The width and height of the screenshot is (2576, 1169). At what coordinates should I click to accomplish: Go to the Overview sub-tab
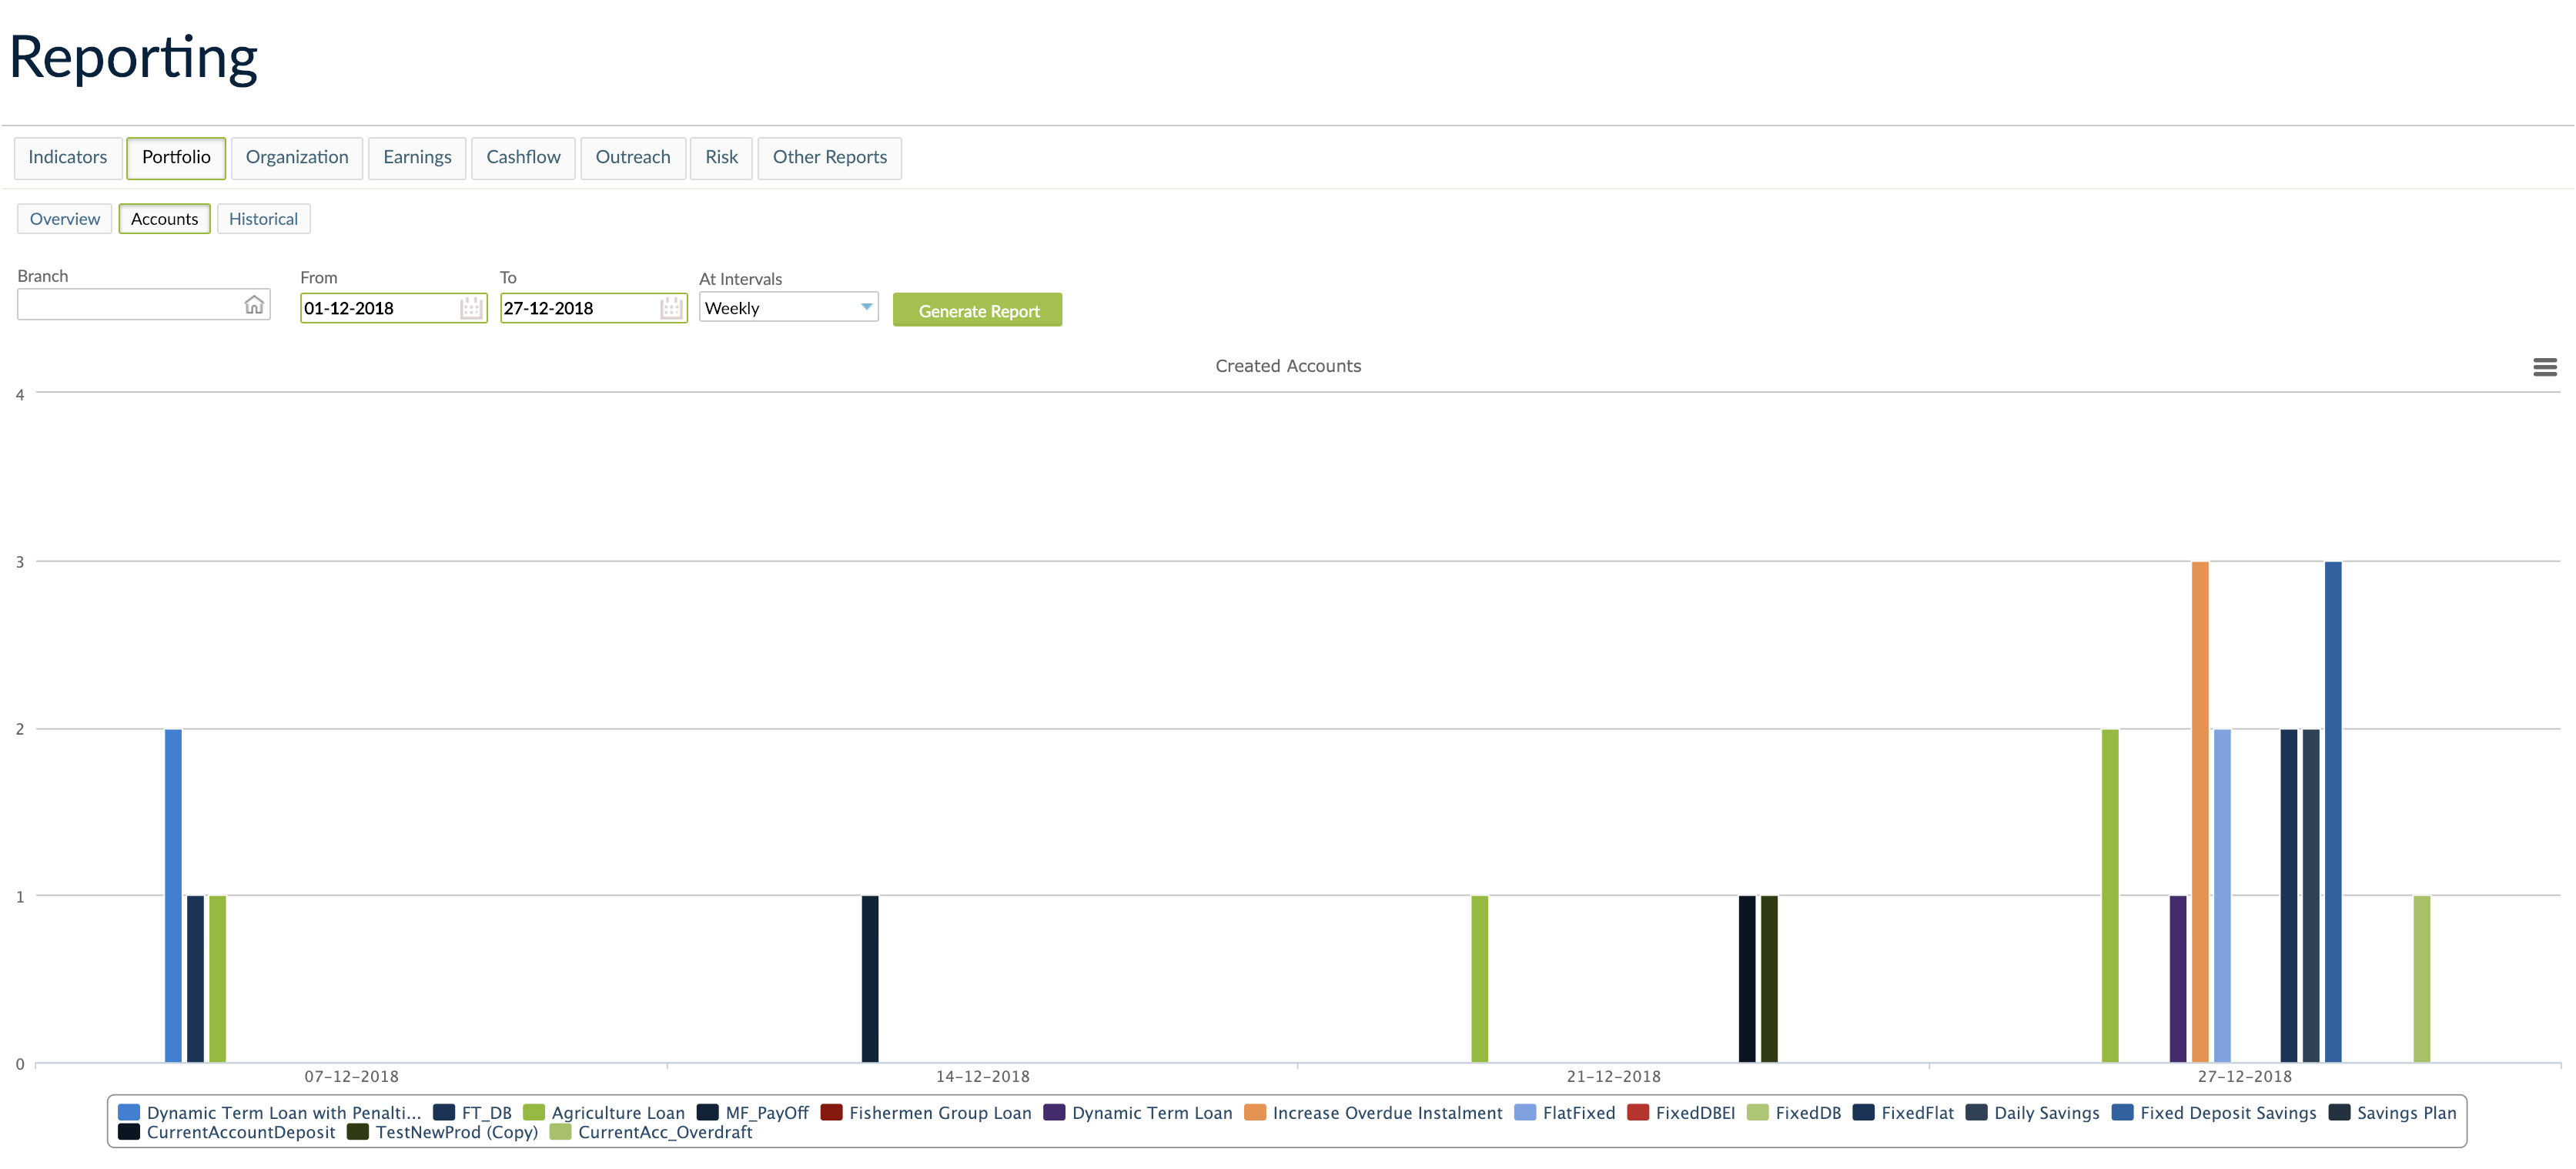point(65,219)
